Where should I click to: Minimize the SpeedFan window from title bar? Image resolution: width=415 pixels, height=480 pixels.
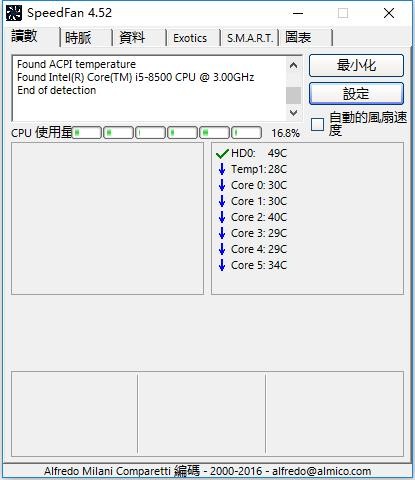click(298, 13)
